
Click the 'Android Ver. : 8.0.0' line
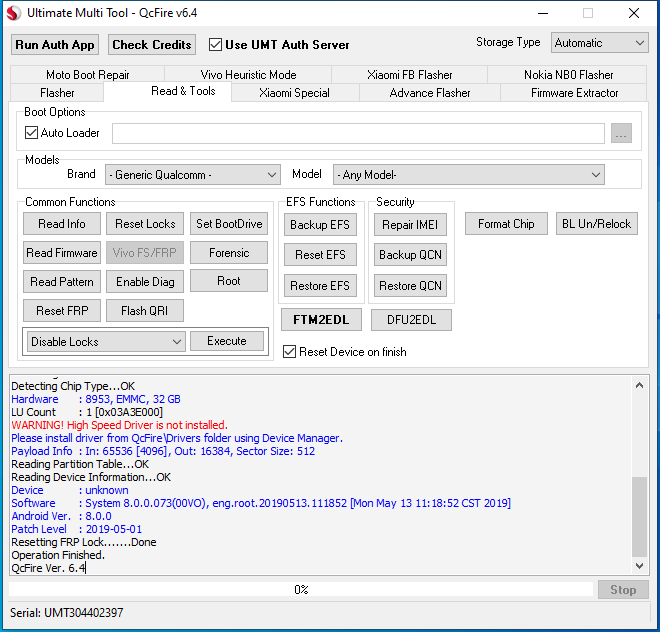pyautogui.click(x=61, y=516)
